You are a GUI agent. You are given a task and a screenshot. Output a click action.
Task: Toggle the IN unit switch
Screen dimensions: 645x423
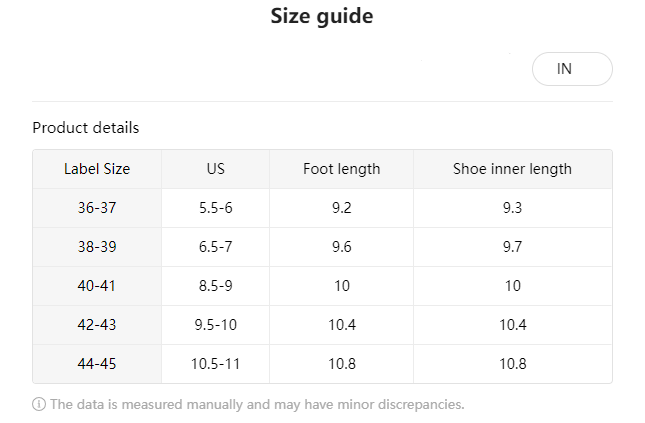(x=571, y=69)
